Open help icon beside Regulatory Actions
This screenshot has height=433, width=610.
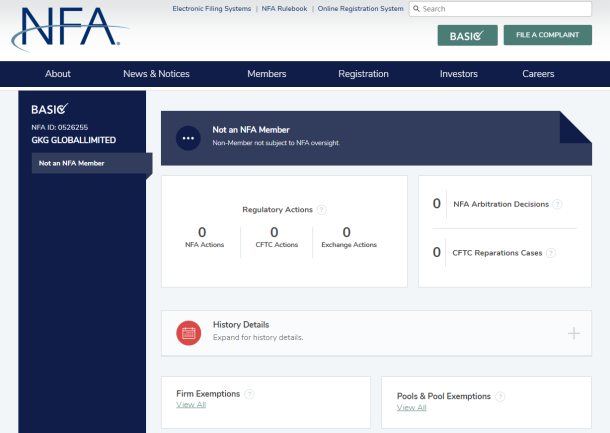[321, 210]
